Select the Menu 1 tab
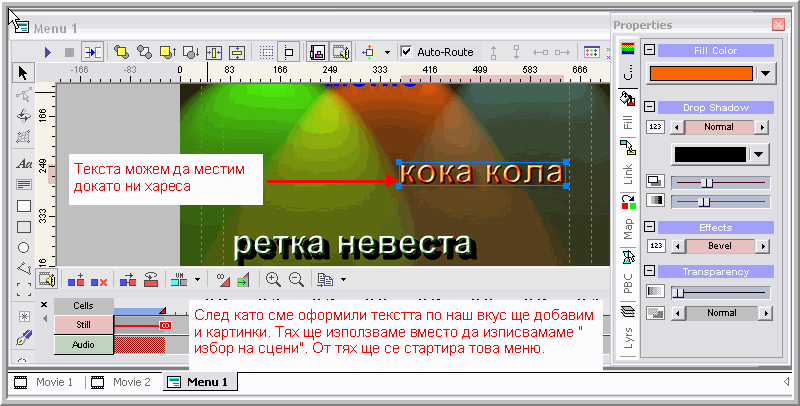Image resolution: width=800 pixels, height=406 pixels. (200, 382)
